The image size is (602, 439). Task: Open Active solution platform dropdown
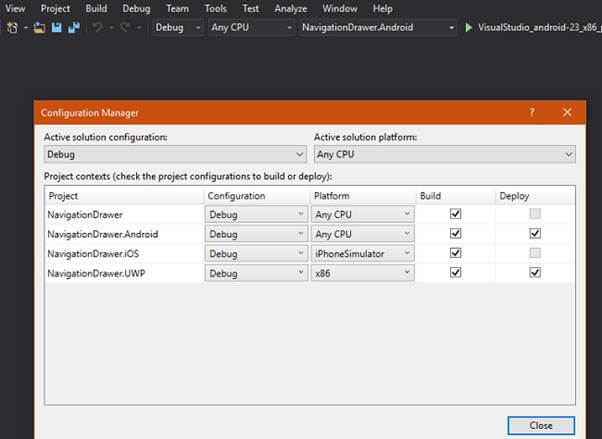[x=445, y=154]
